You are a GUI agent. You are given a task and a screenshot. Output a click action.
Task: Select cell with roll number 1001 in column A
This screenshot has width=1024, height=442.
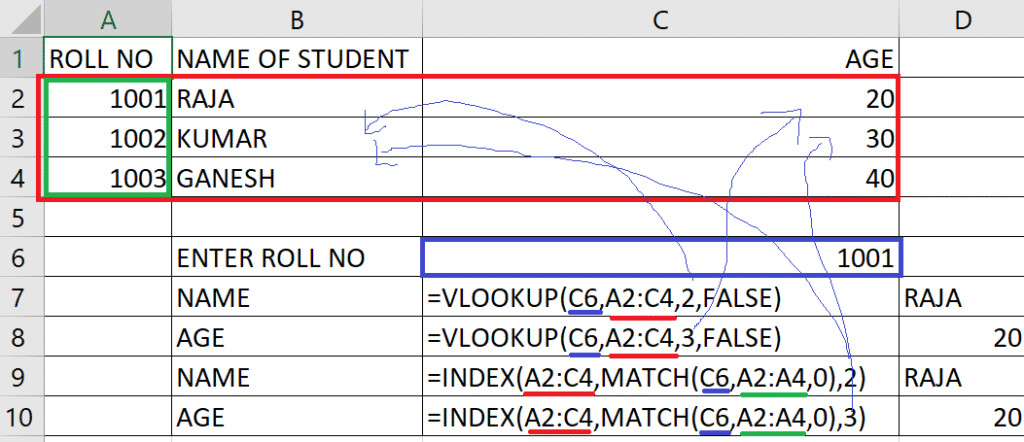[108, 99]
